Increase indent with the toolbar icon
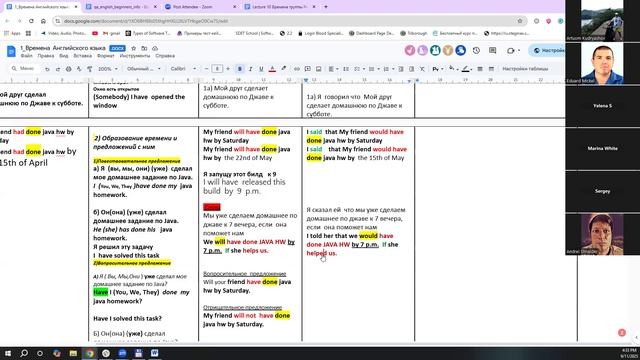Image resolution: width=640 pixels, height=360 pixels. point(411,69)
